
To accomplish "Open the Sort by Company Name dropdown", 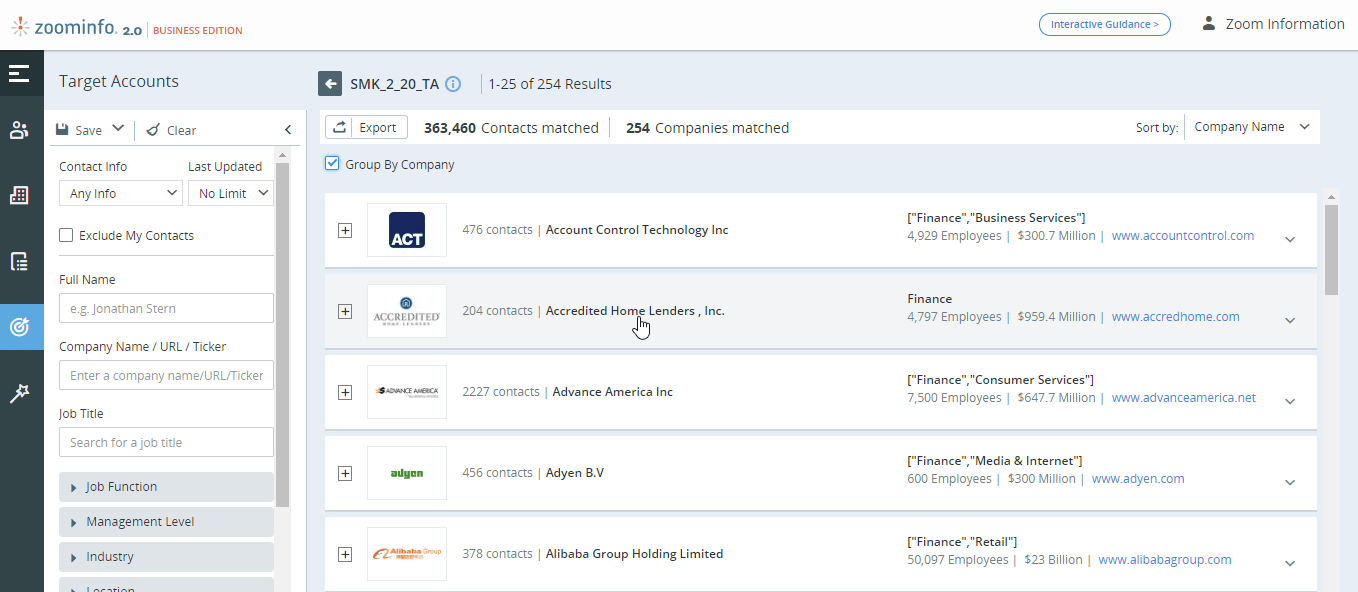I will pos(1250,126).
